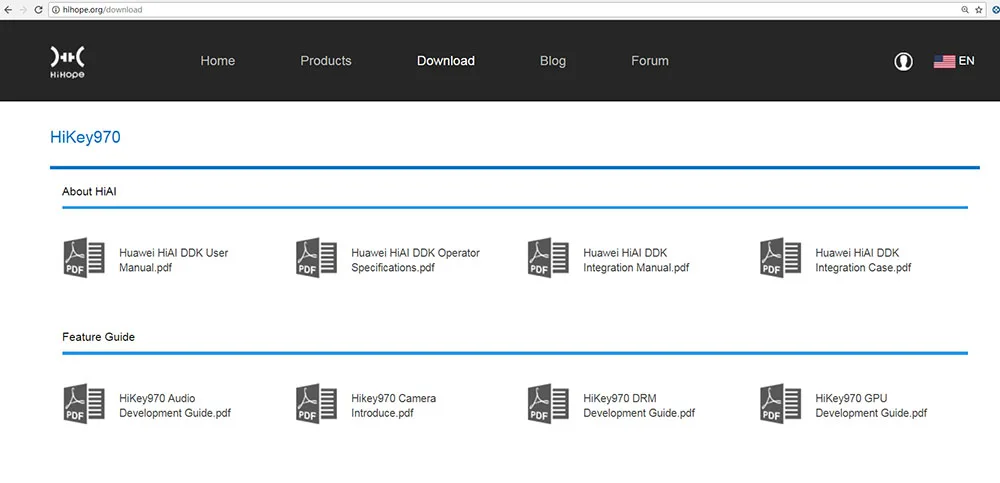The height and width of the screenshot is (483, 1000).
Task: Open the Blog navigation item
Action: (553, 61)
